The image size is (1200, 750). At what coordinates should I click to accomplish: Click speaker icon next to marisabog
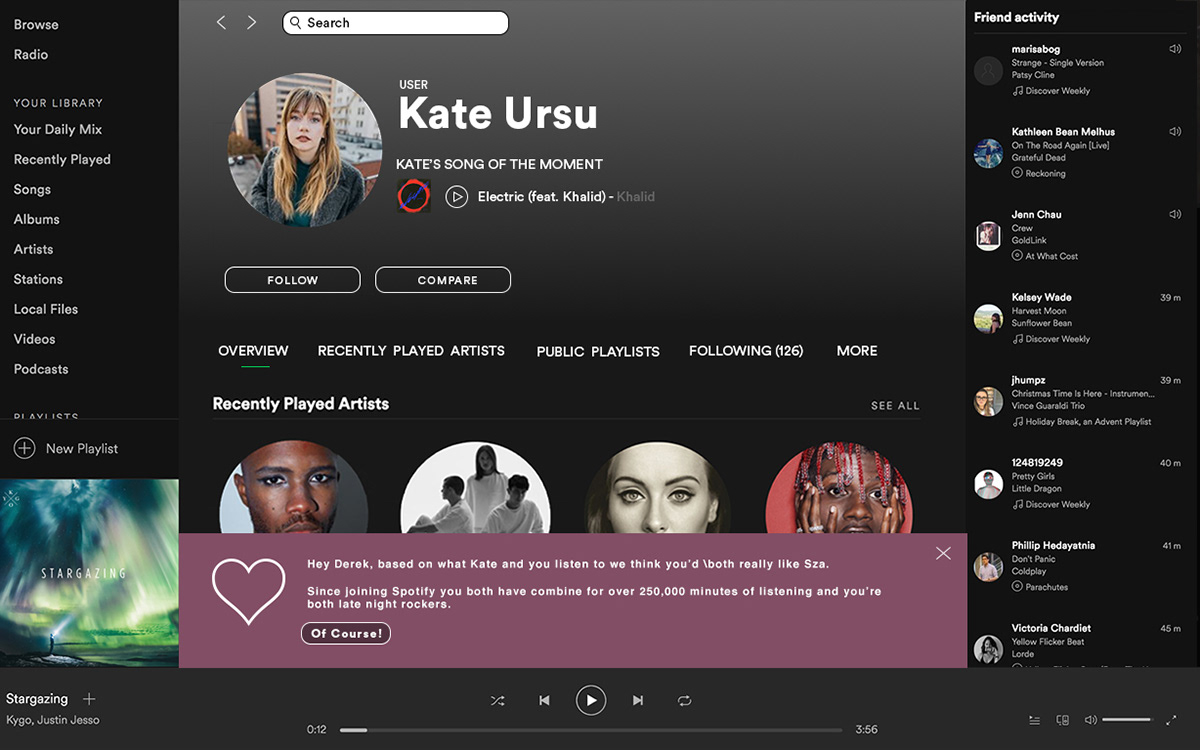pos(1175,48)
